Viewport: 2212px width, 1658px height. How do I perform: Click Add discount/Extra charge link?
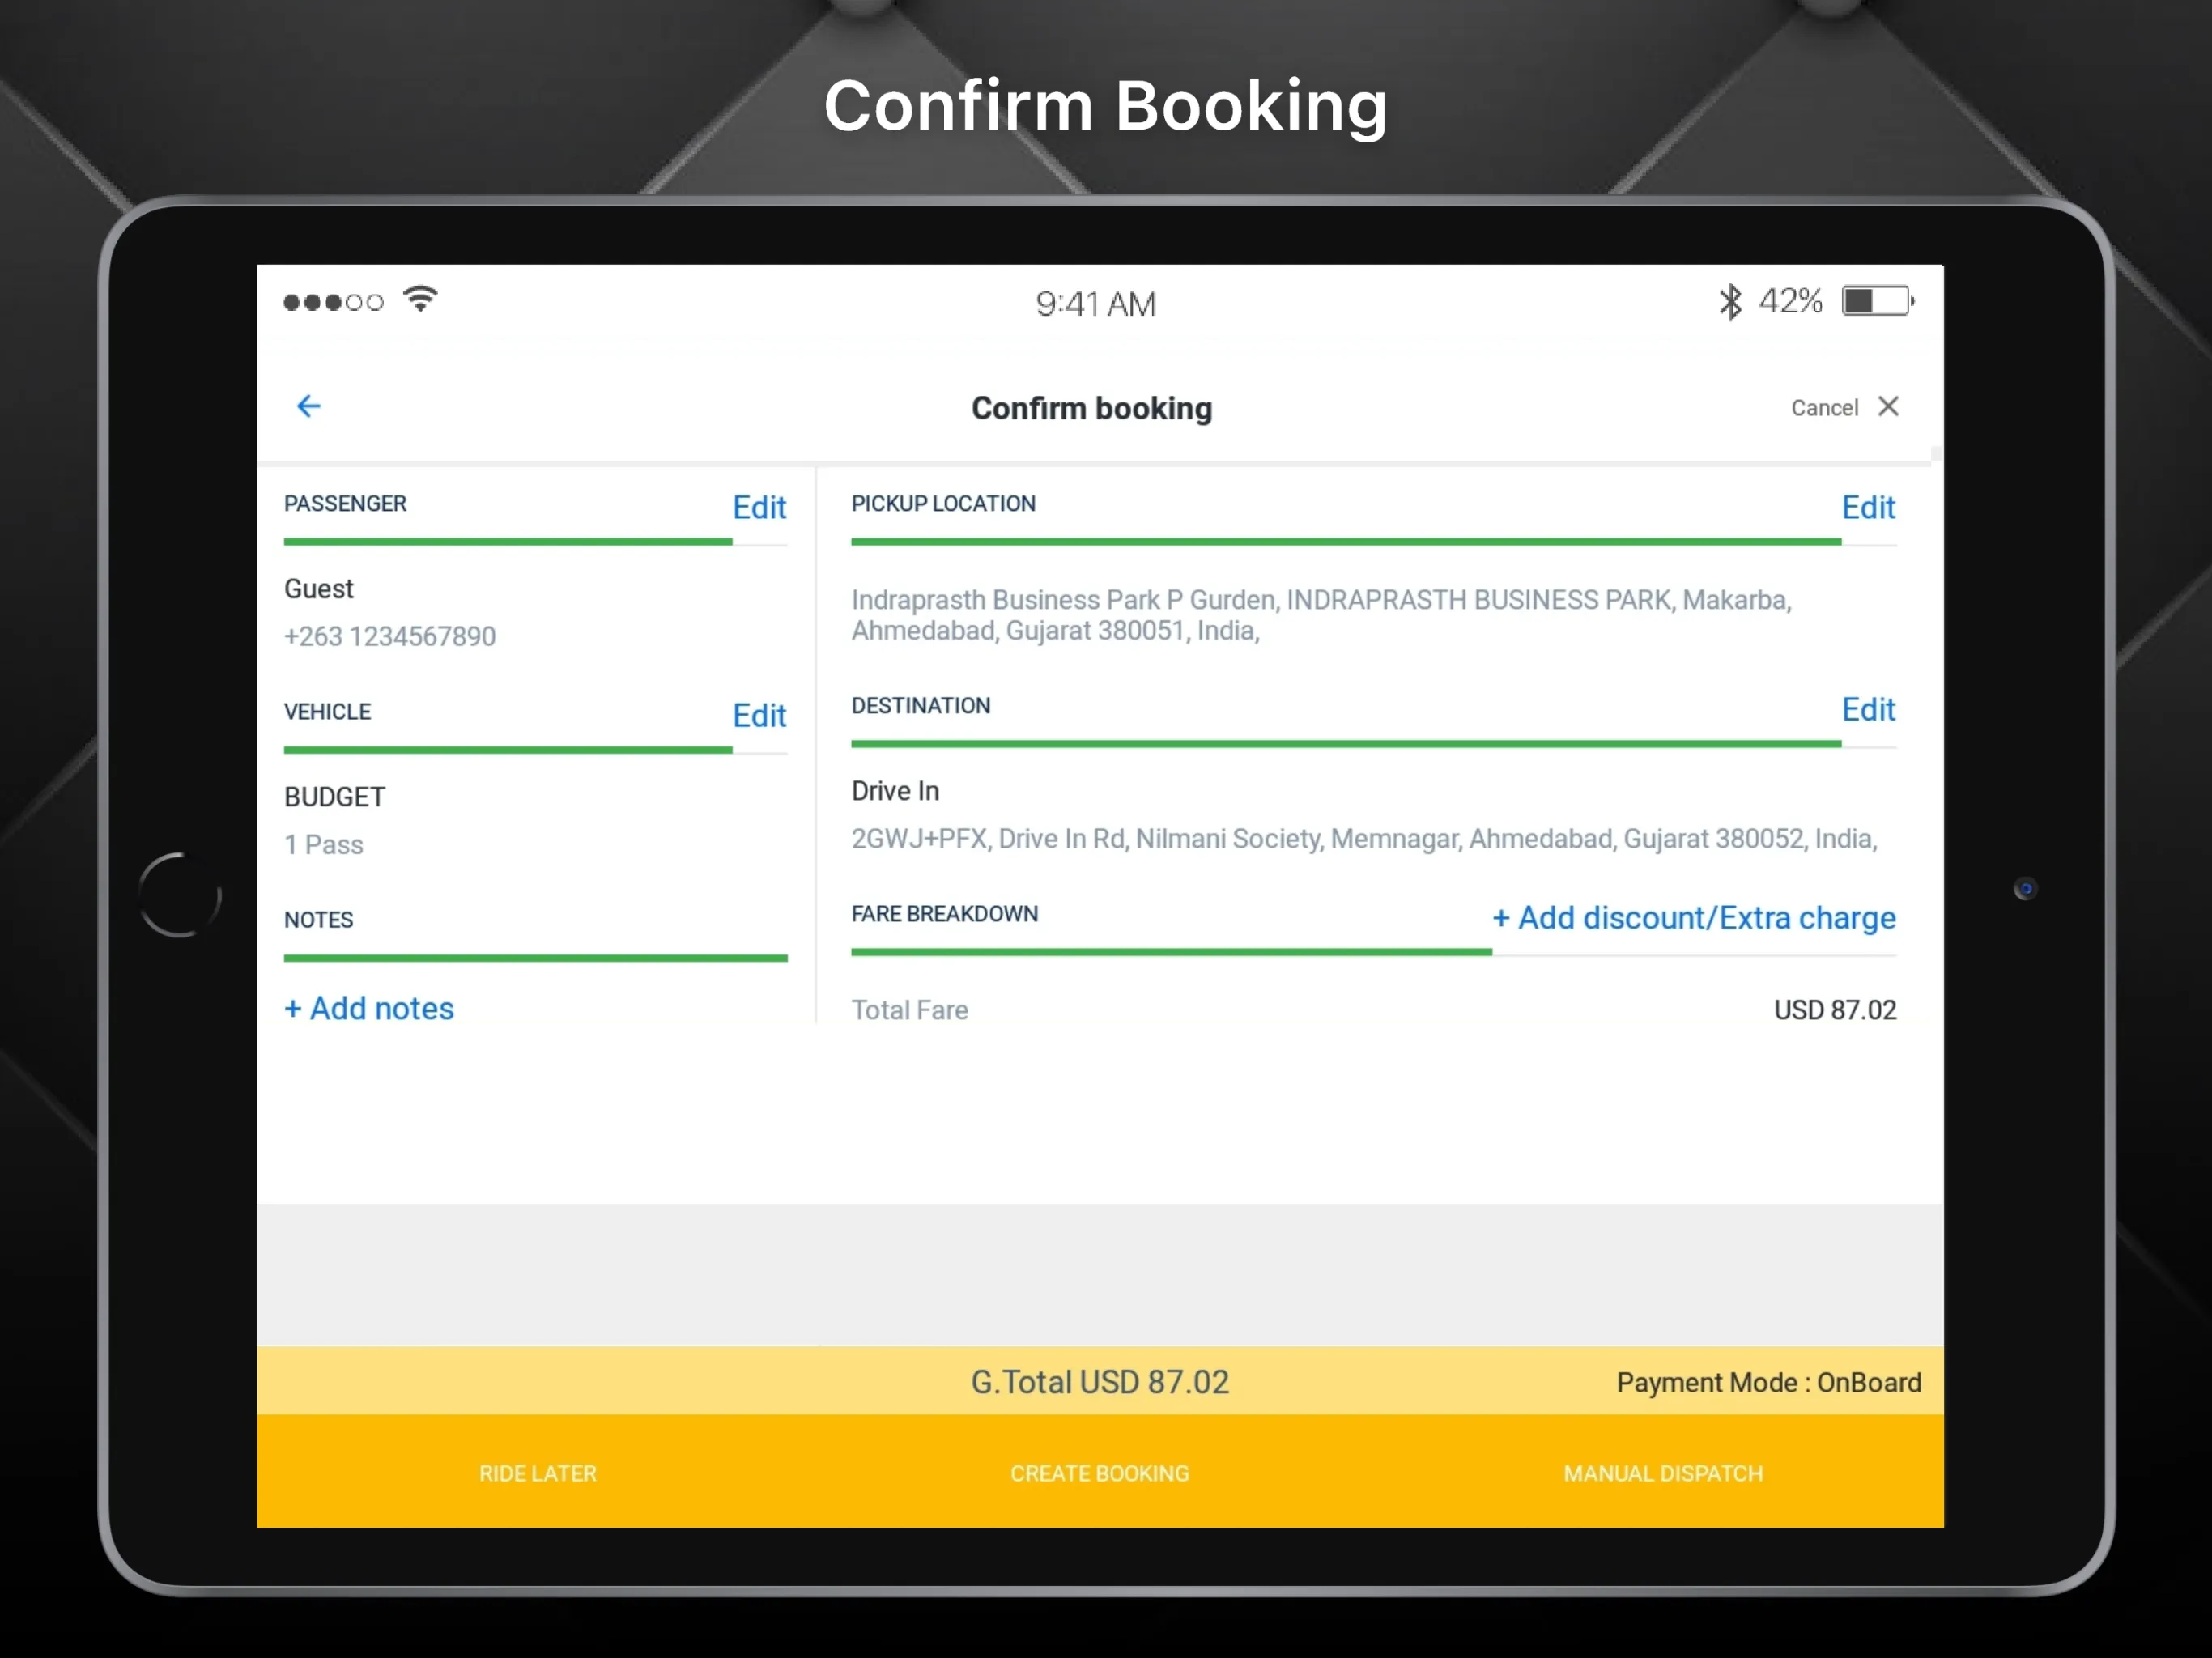pos(1693,918)
